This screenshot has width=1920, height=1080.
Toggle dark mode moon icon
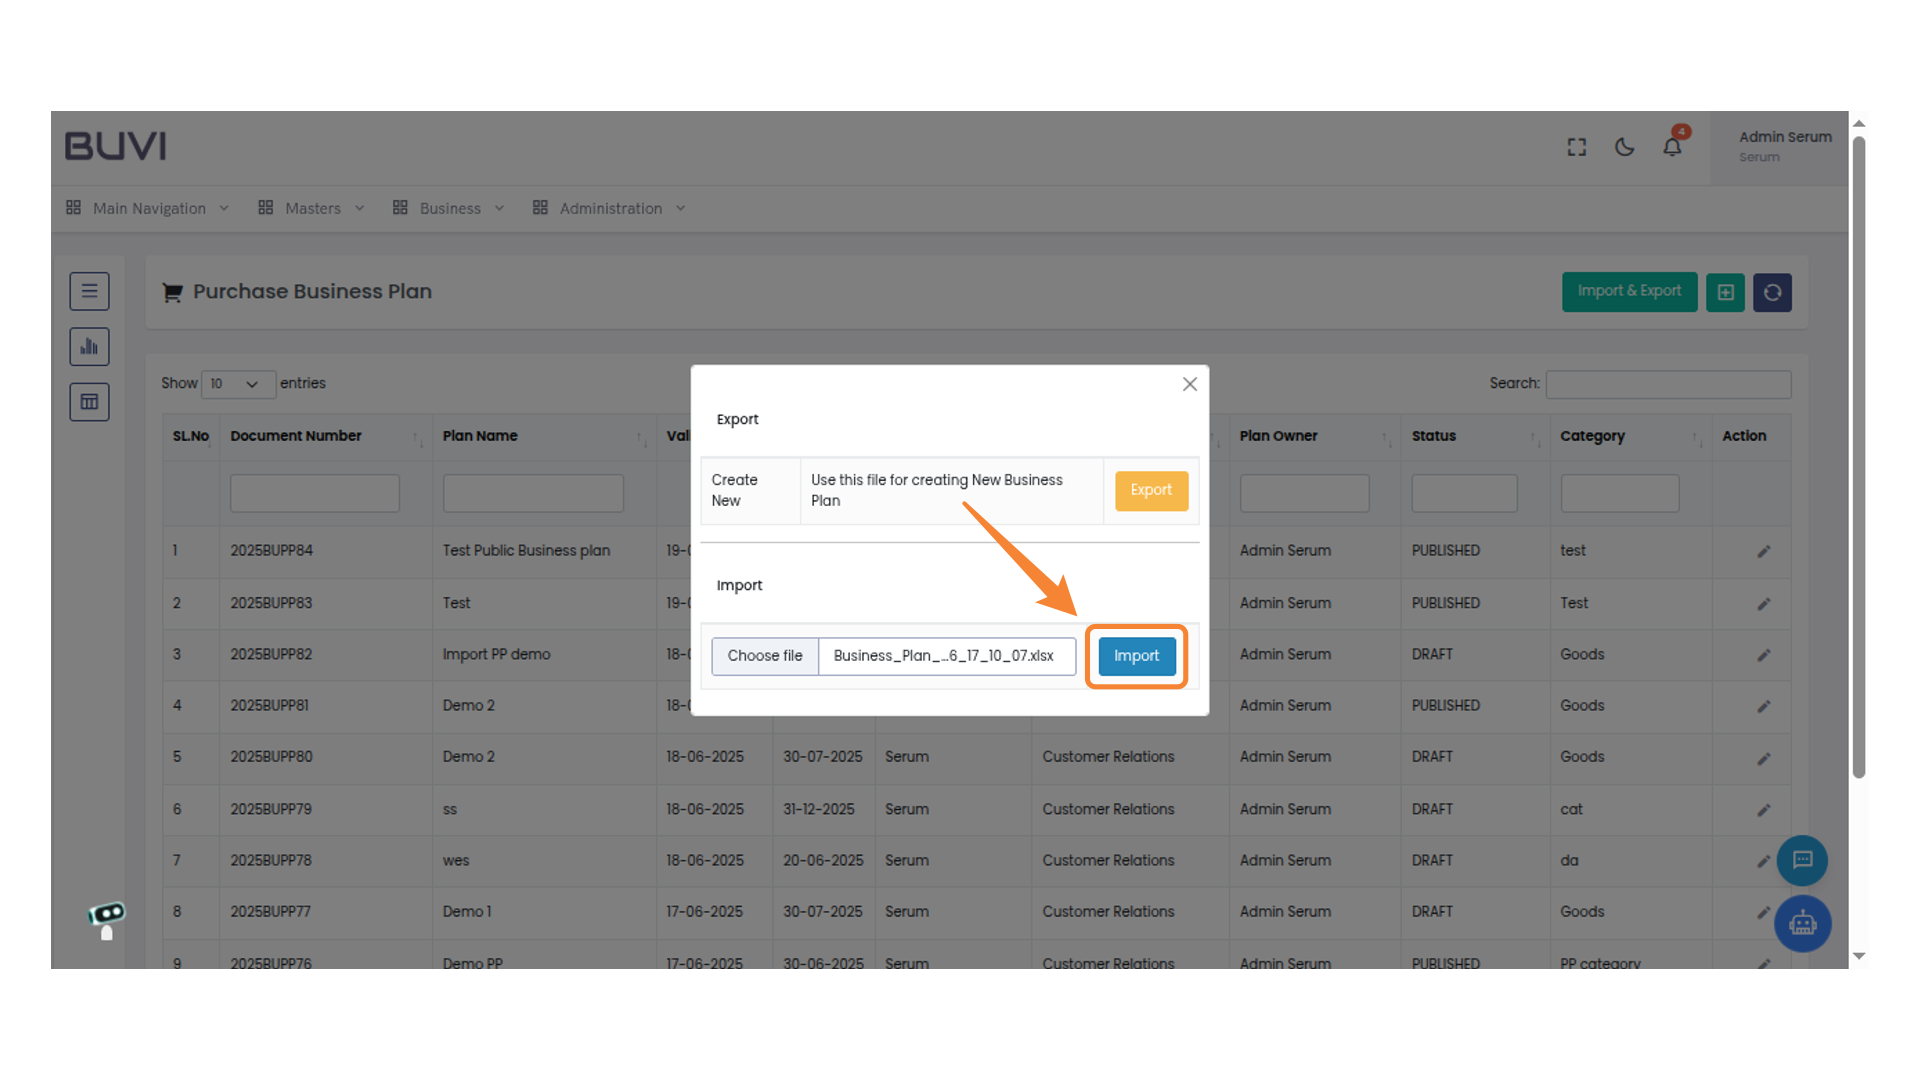tap(1625, 147)
